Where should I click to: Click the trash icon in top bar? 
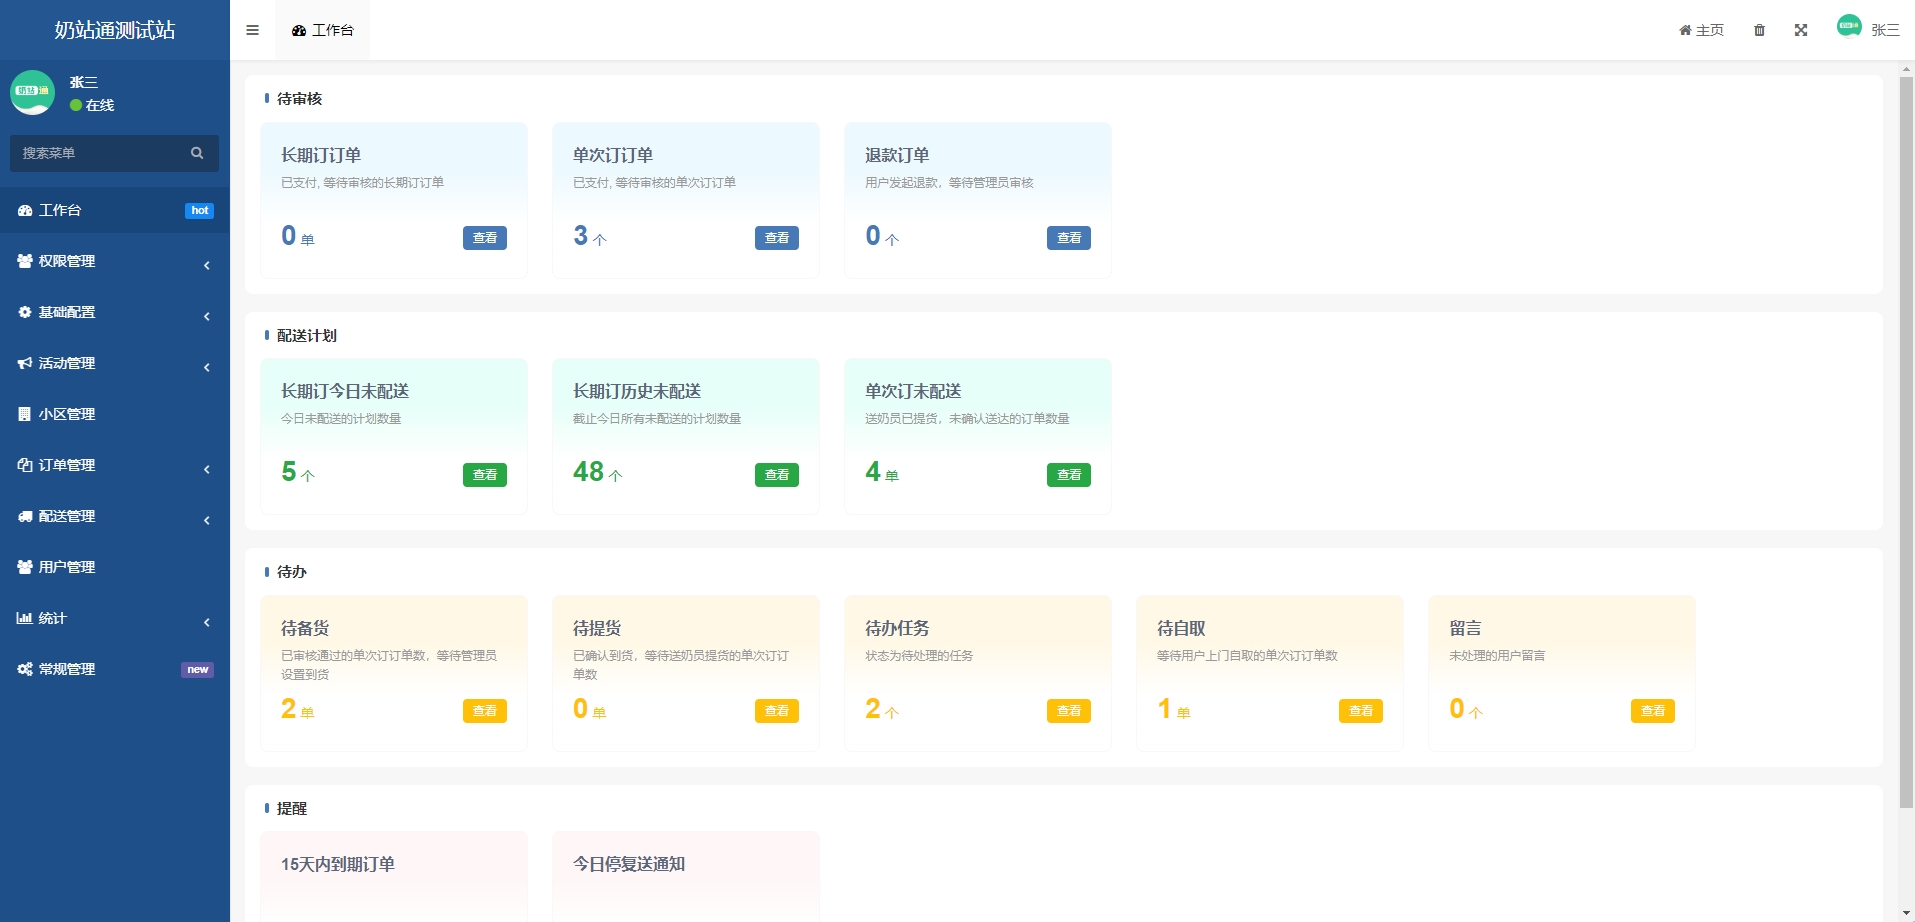click(1759, 30)
